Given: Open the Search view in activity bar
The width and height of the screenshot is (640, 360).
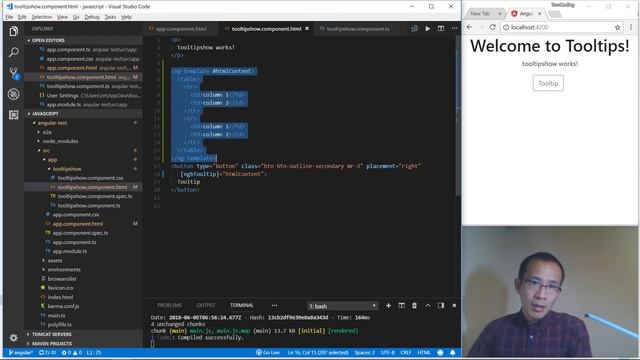Looking at the screenshot, I should click(x=13, y=52).
